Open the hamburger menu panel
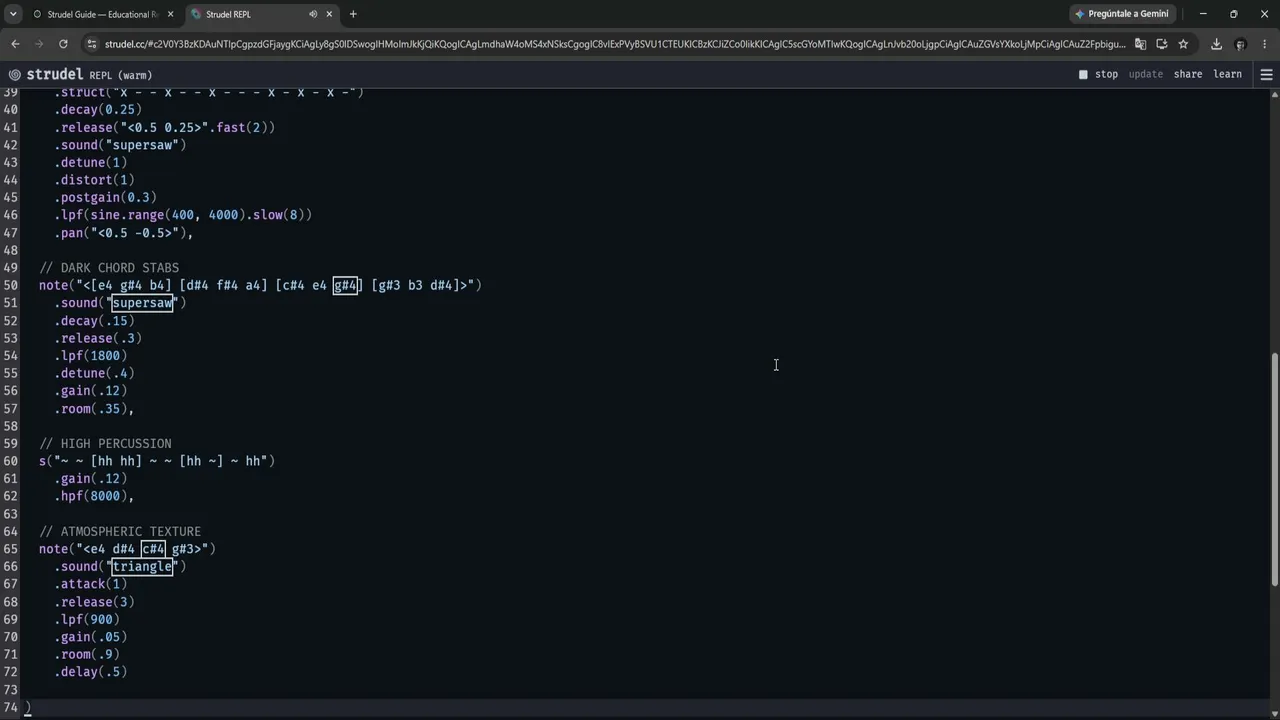 coord(1266,75)
